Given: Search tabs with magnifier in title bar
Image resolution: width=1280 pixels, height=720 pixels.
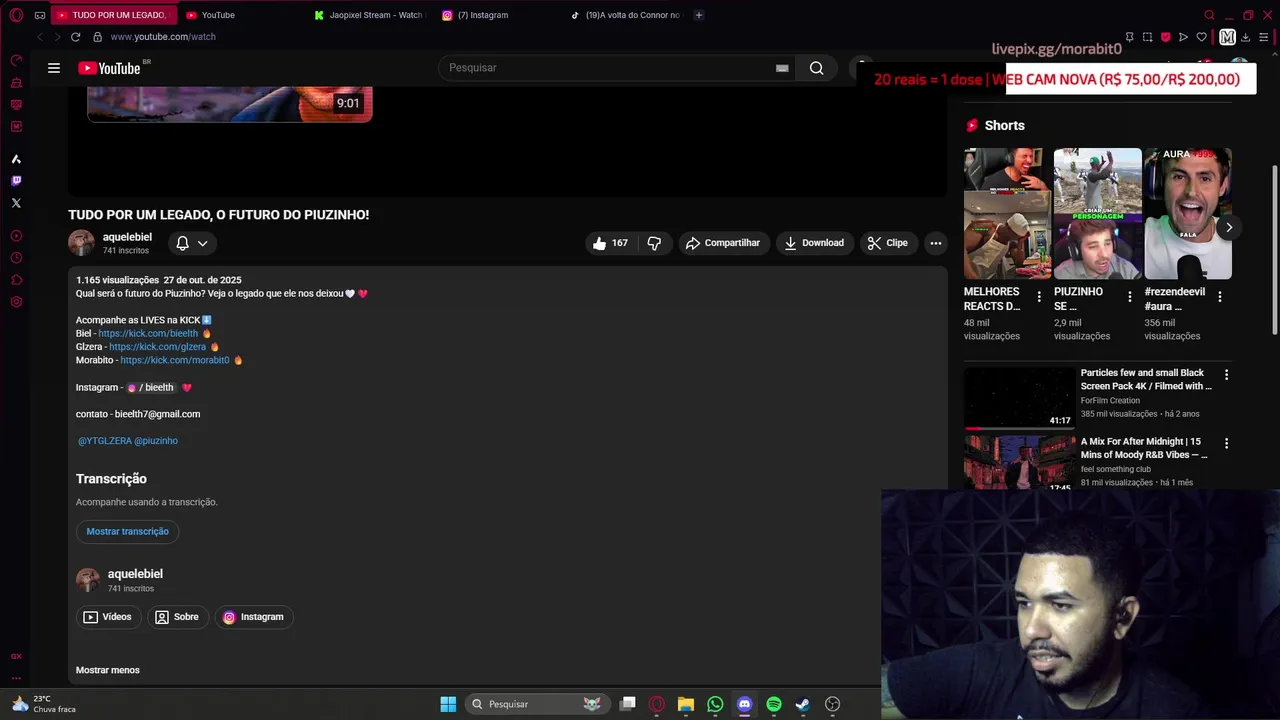Looking at the screenshot, I should pyautogui.click(x=1210, y=15).
